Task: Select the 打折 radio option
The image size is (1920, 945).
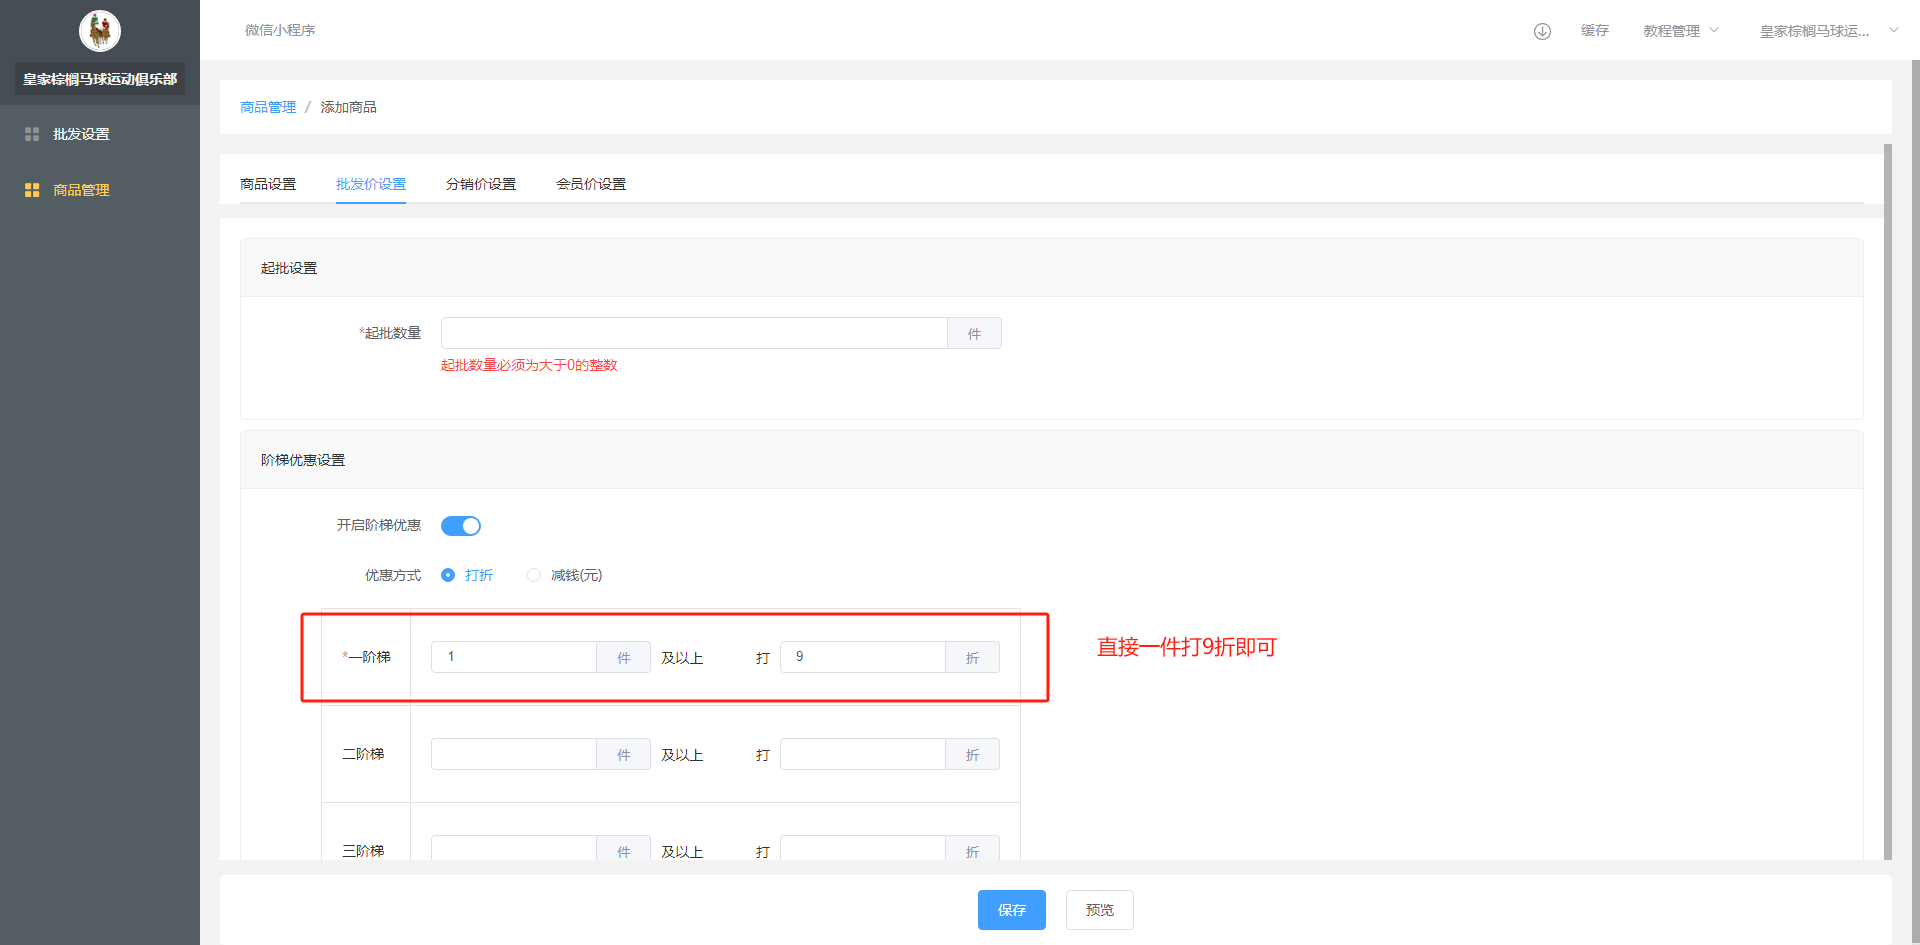Action: [448, 575]
